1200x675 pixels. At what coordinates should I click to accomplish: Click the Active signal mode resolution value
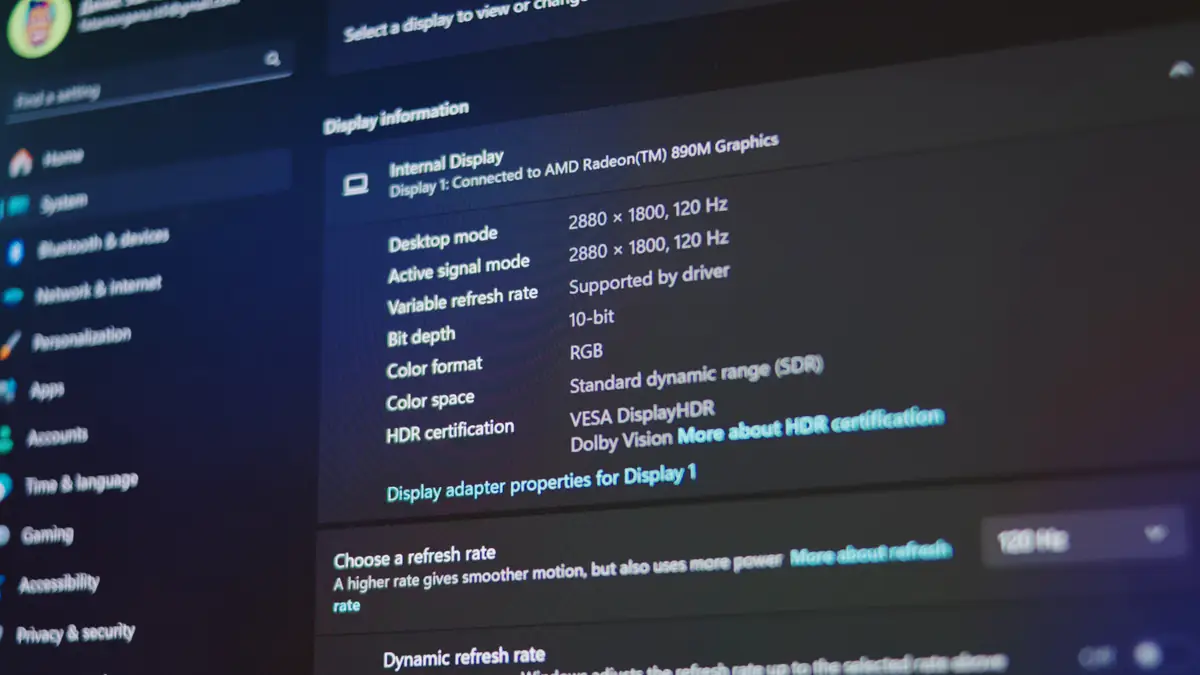[648, 248]
